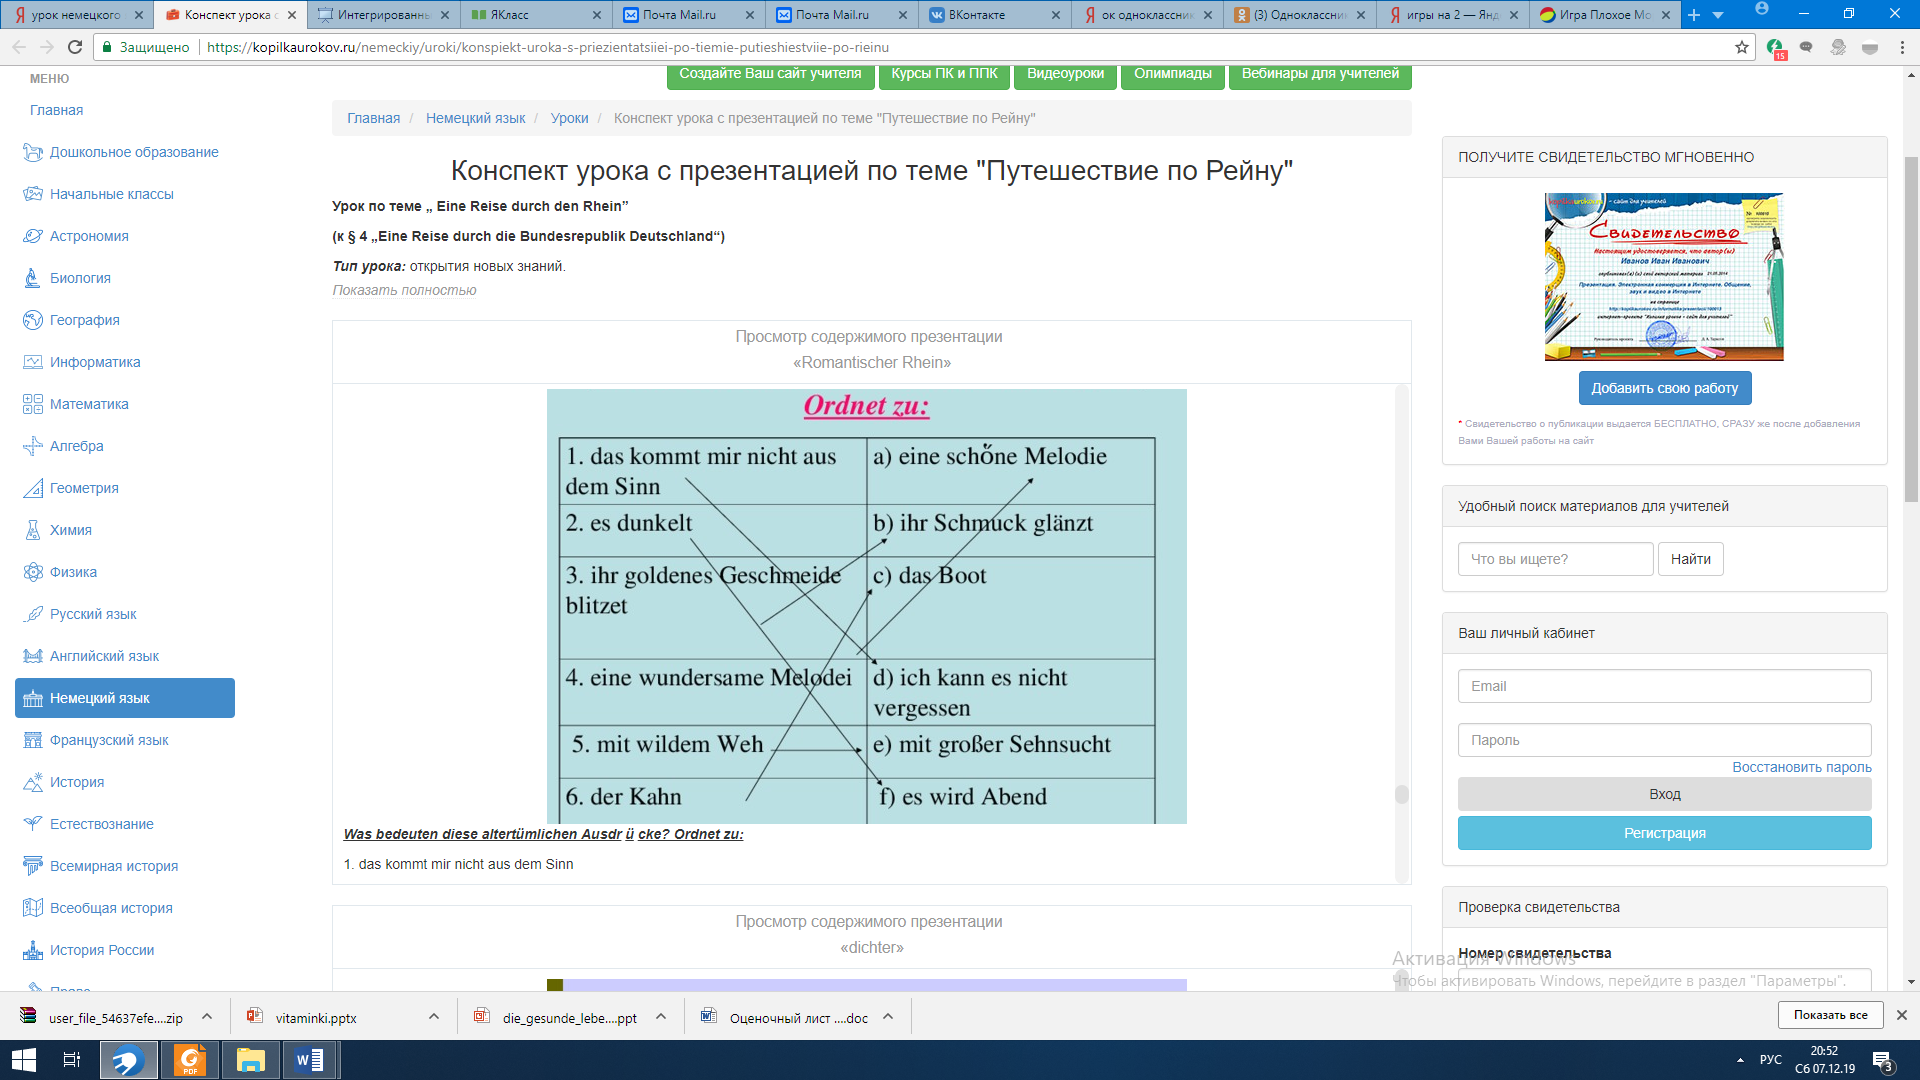
Task: Click the Добавить свою работу button
Action: point(1664,388)
